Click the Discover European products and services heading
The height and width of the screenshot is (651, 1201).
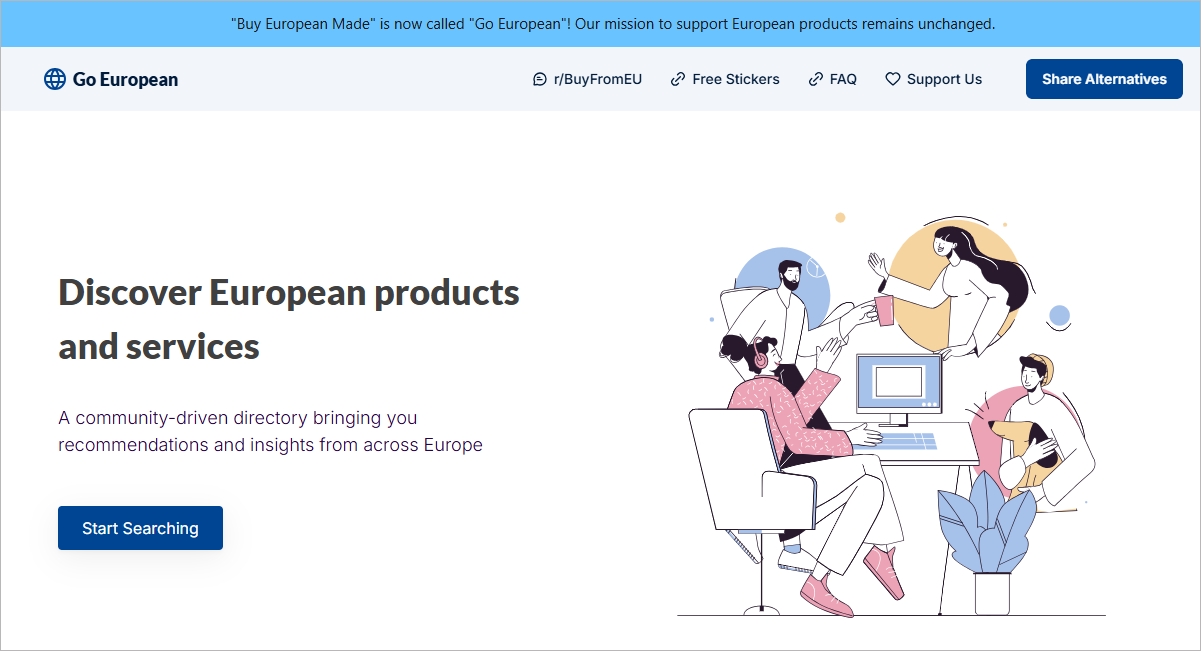[289, 319]
